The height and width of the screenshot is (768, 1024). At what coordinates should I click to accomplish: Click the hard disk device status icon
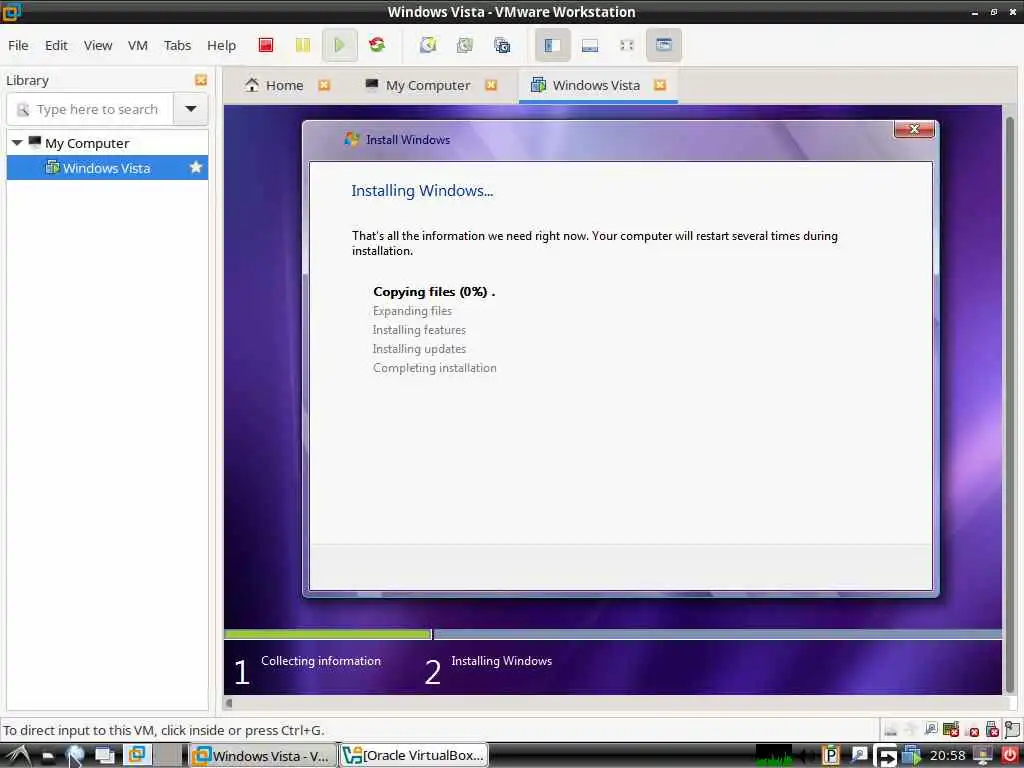click(890, 729)
